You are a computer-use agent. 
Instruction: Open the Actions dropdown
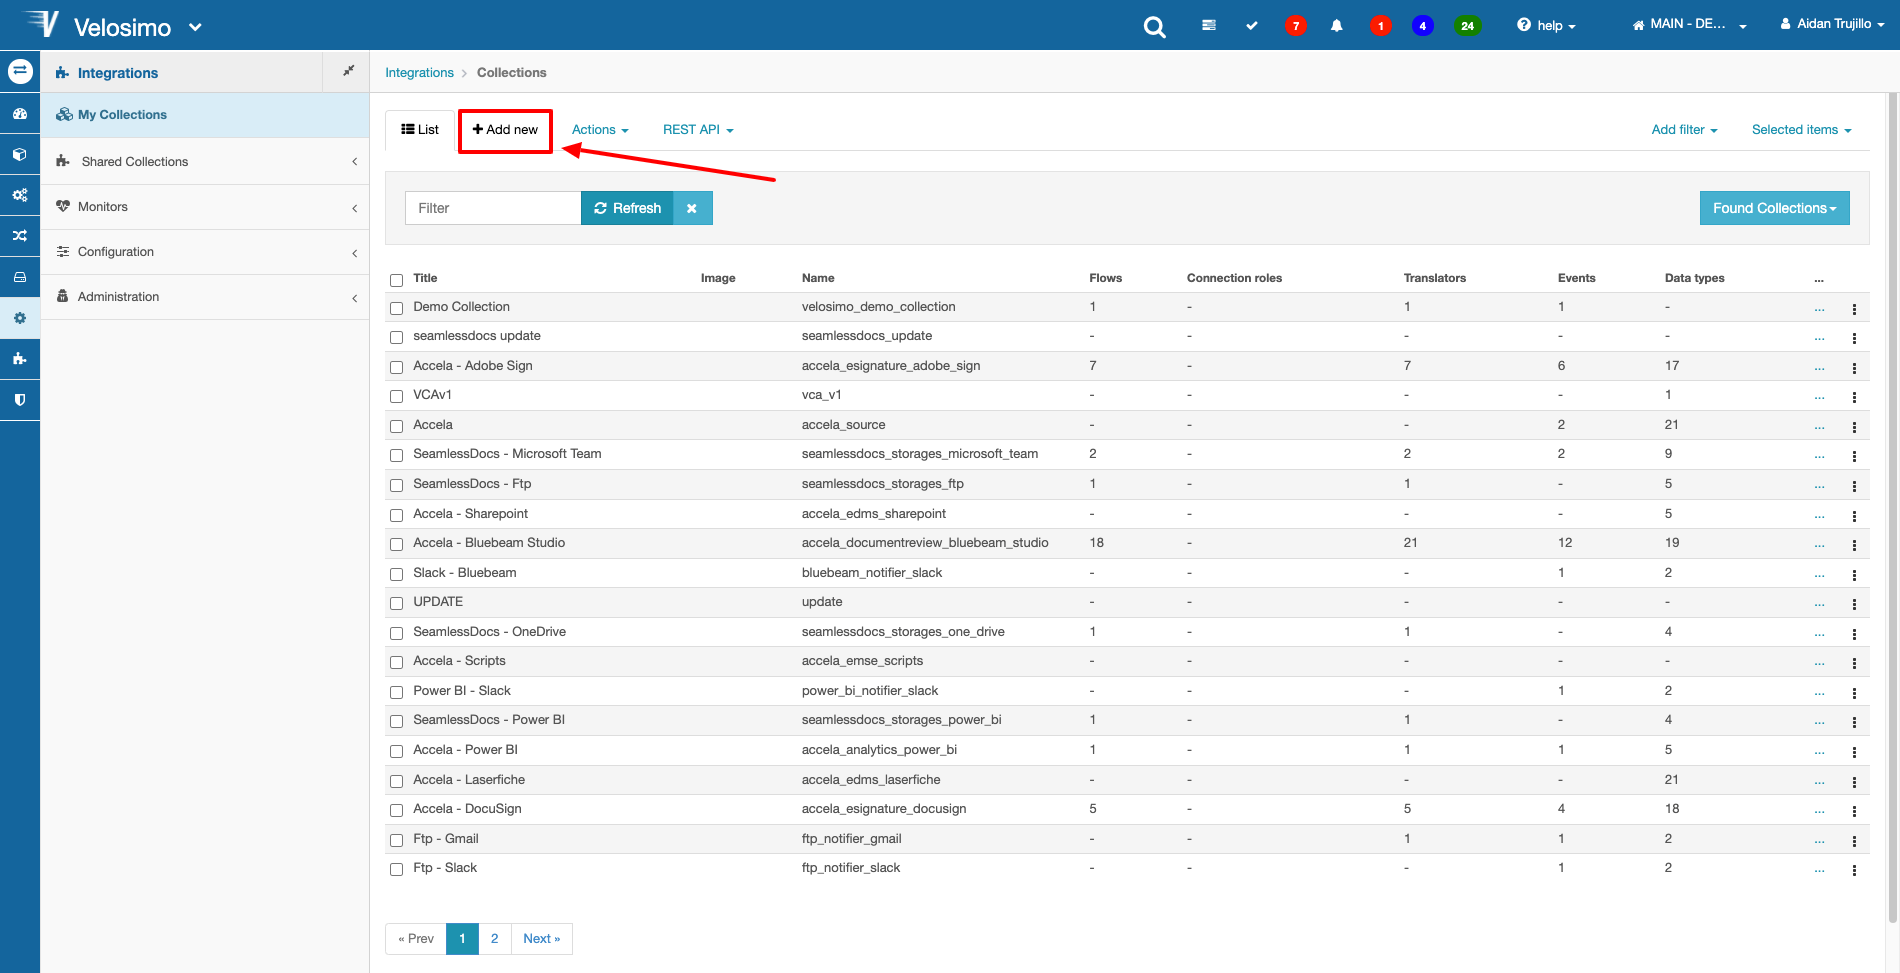(600, 130)
